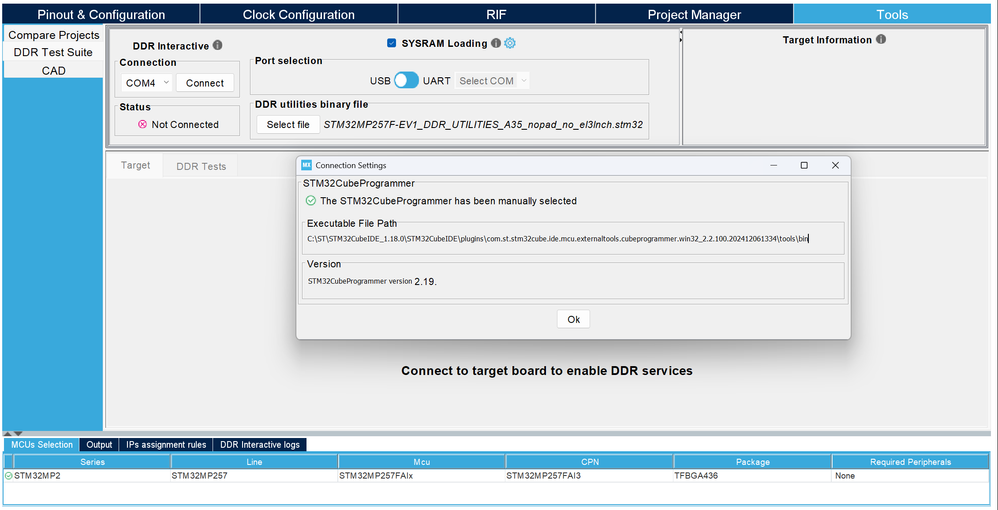Click the Connect button
Viewport: 998px width, 510px height.
pyautogui.click(x=205, y=83)
